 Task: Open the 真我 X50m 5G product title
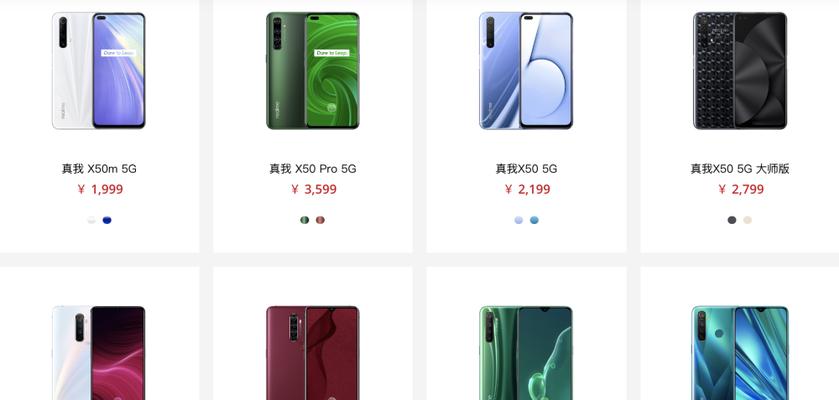pos(99,169)
